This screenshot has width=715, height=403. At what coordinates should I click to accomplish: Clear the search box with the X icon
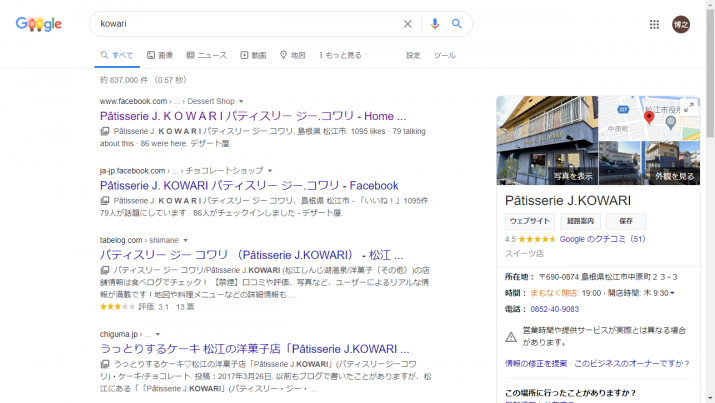pos(407,24)
